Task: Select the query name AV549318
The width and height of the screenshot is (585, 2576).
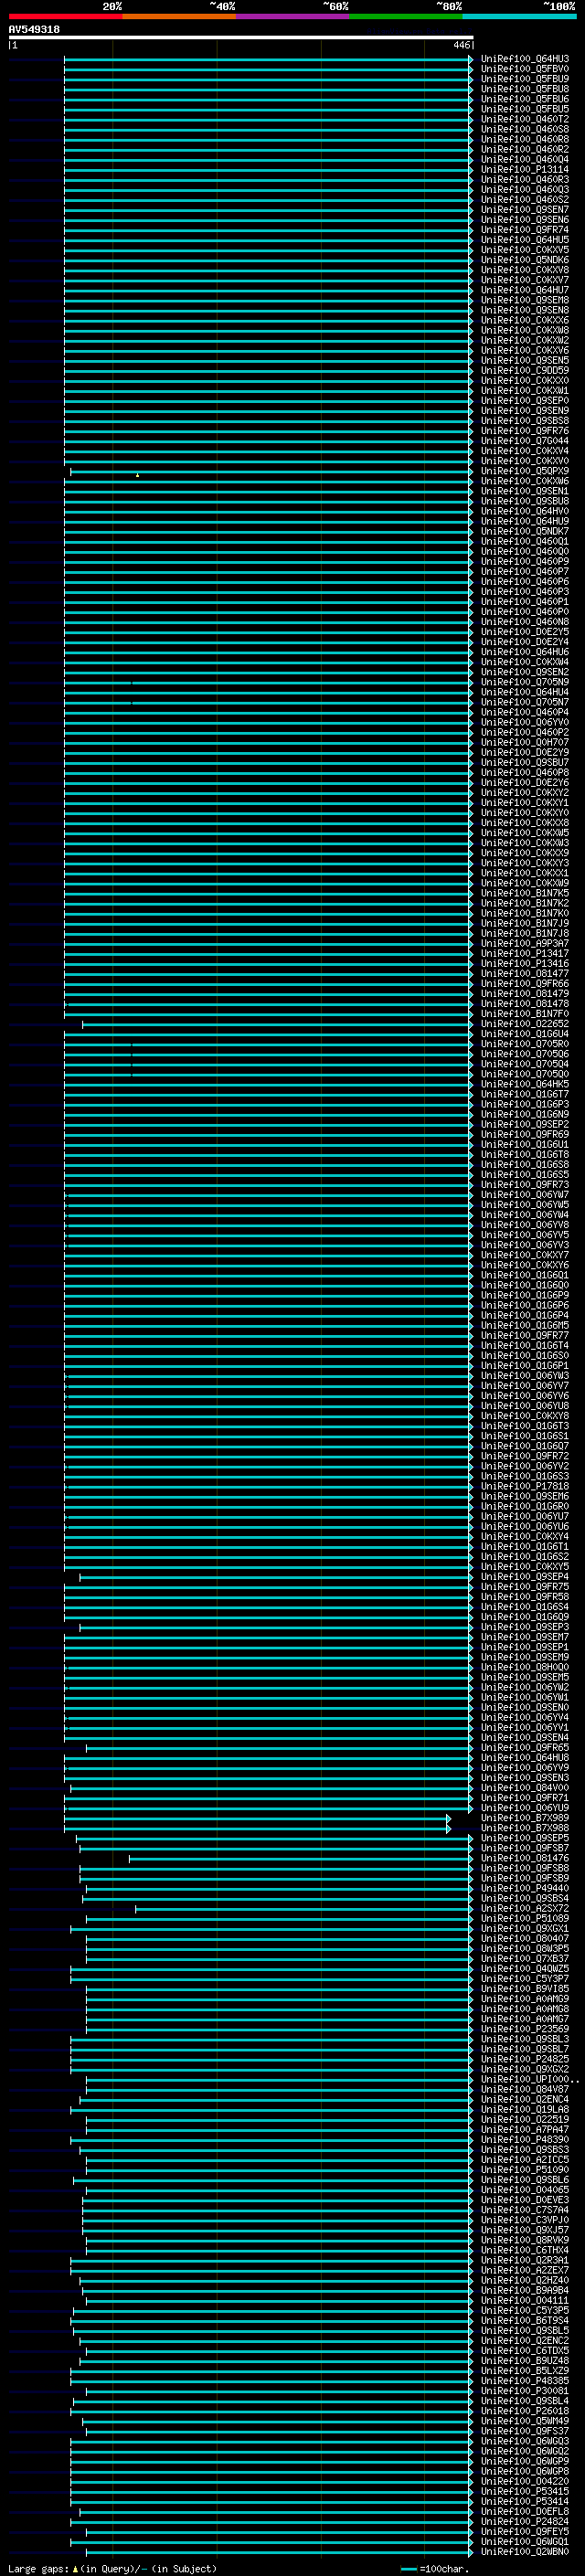Action: click(34, 30)
